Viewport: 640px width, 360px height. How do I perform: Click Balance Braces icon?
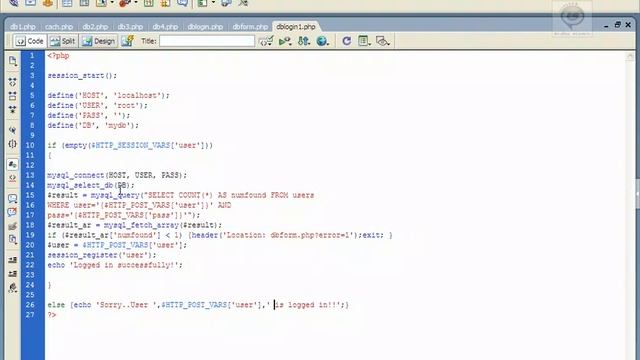(x=13, y=144)
